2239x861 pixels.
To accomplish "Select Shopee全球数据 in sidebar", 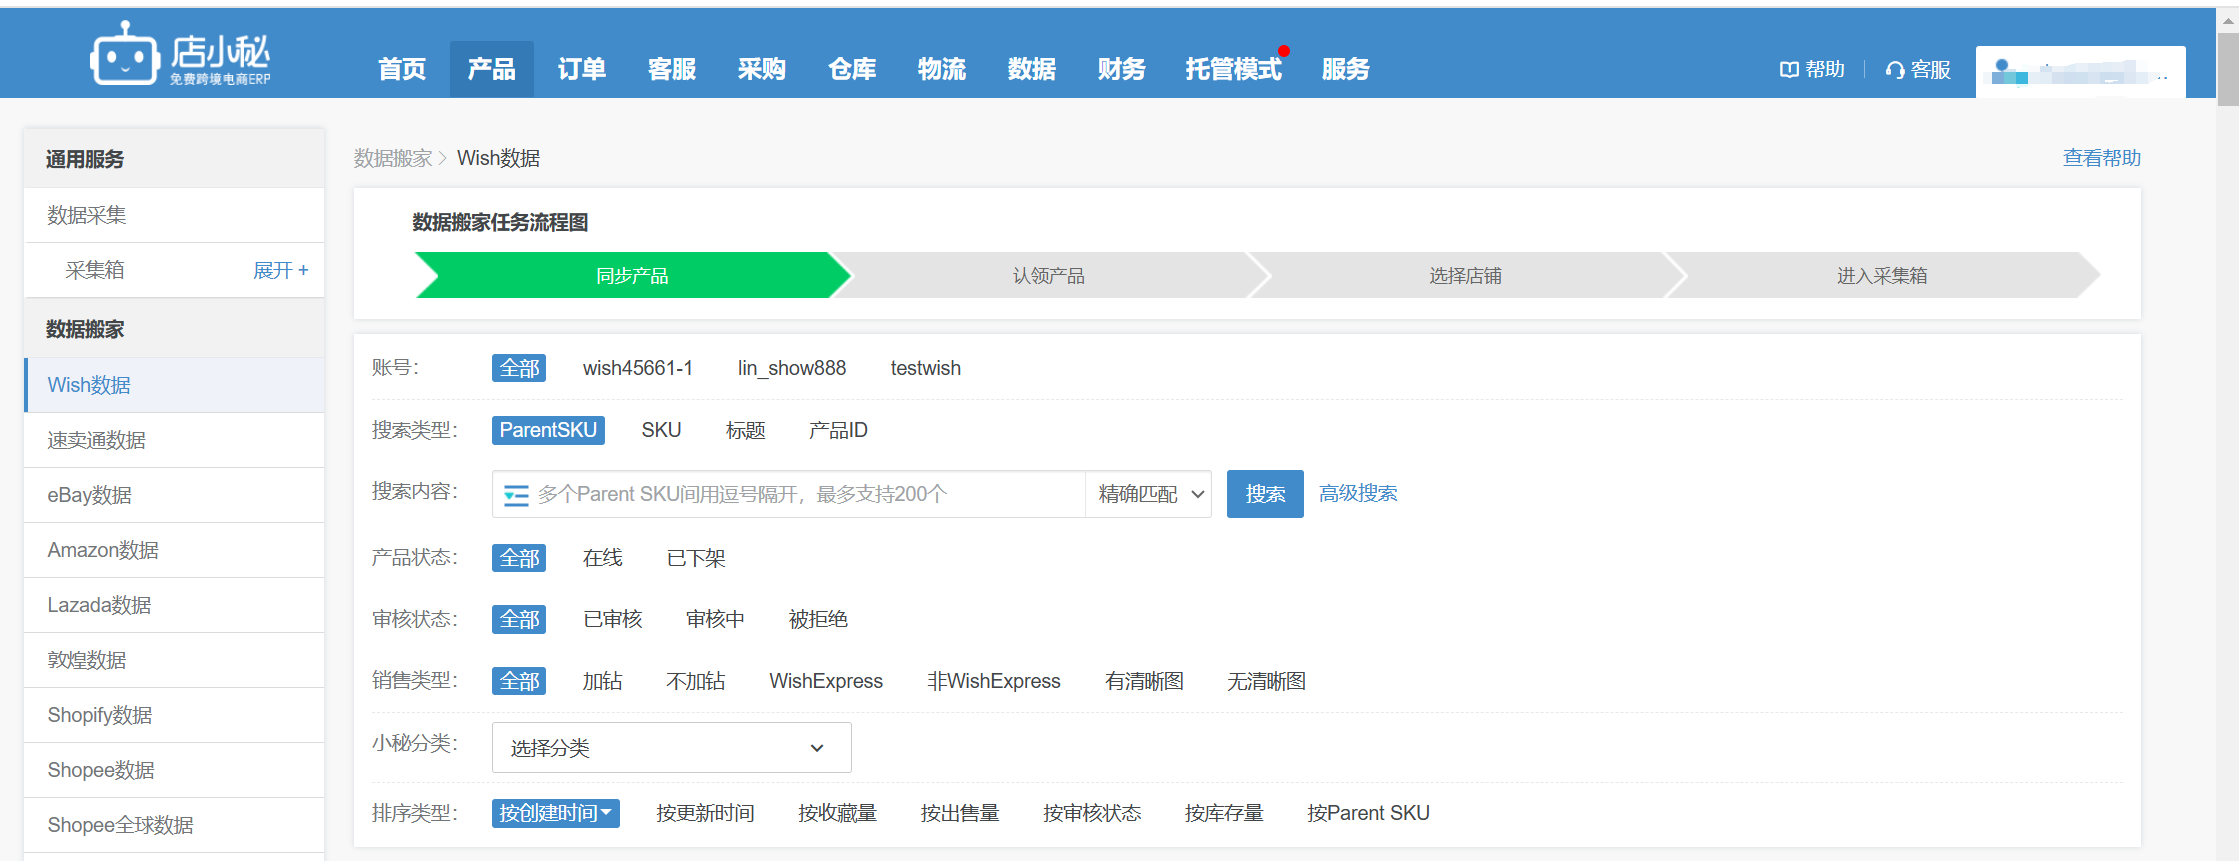I will point(174,825).
